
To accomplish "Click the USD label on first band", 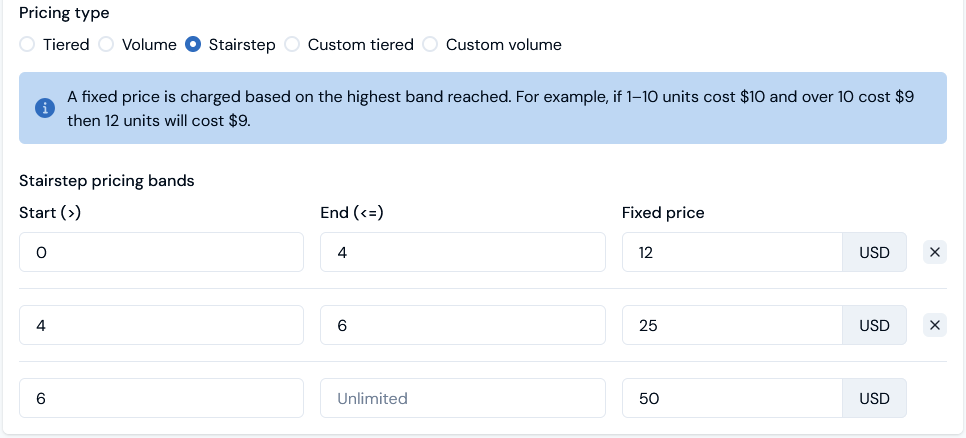I will pyautogui.click(x=874, y=252).
